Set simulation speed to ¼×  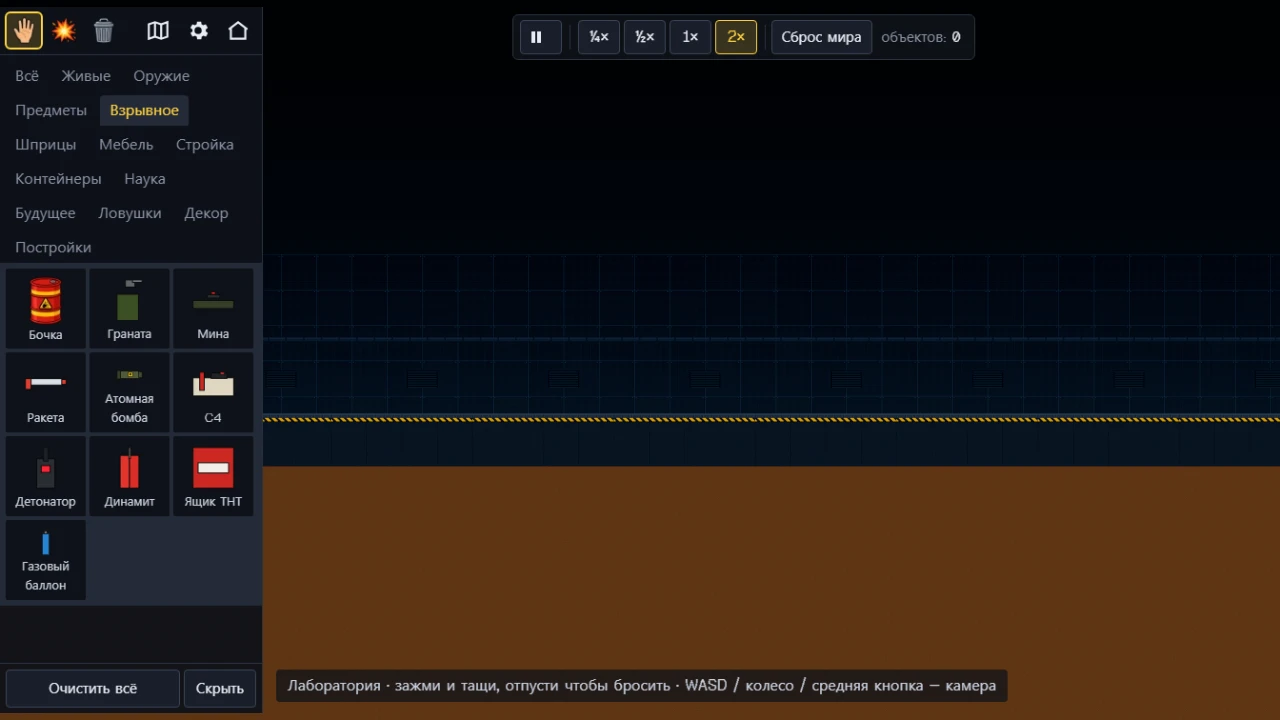(599, 37)
